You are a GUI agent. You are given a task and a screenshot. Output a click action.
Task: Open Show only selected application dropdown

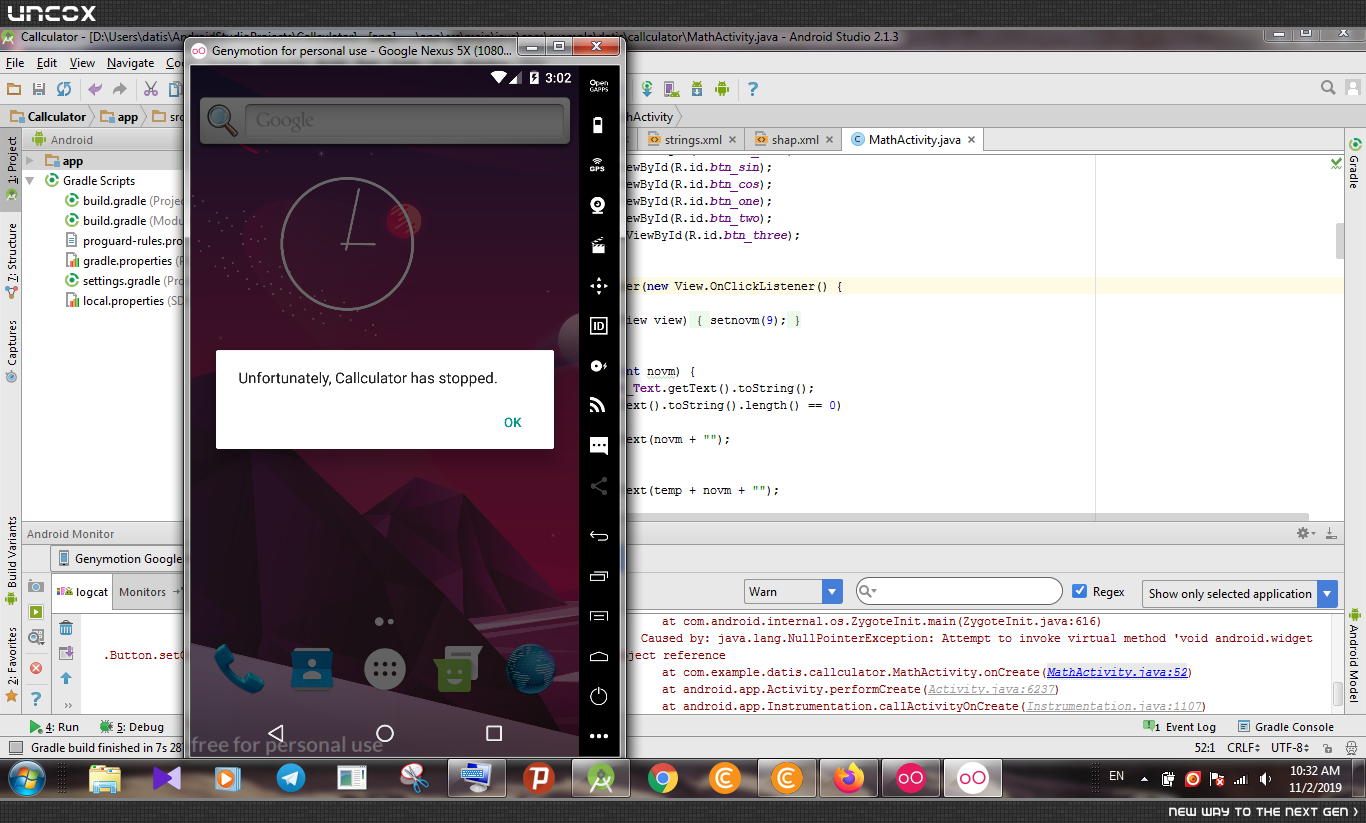pyautogui.click(x=1240, y=593)
